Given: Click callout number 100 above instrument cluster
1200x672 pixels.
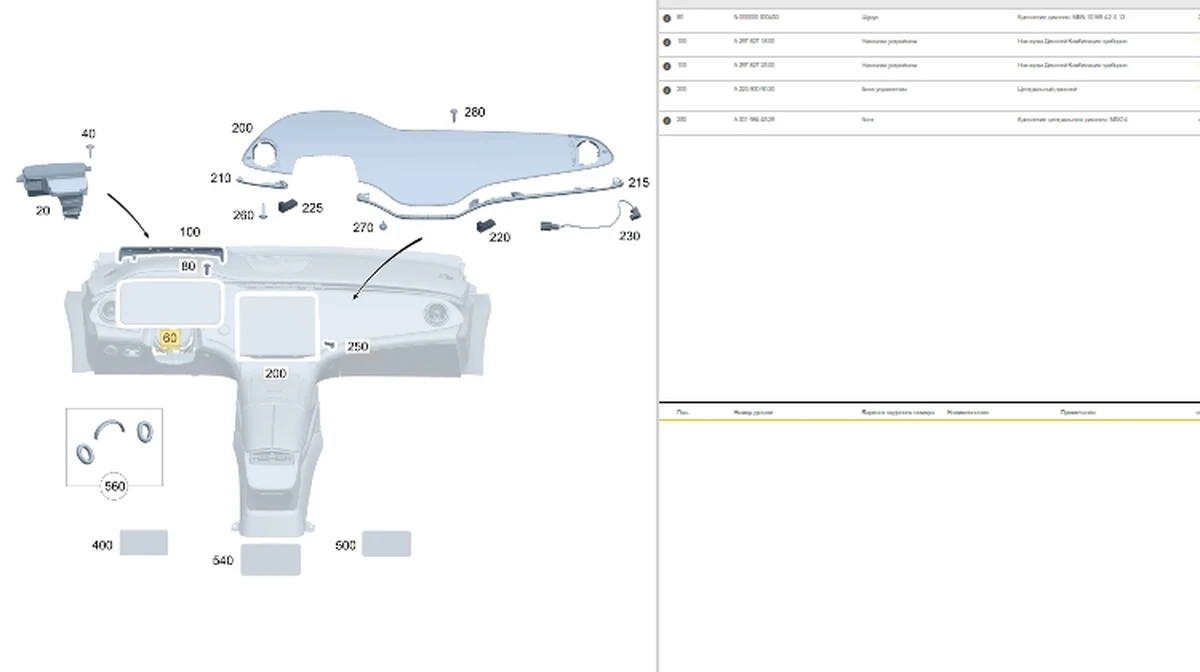Looking at the screenshot, I should pyautogui.click(x=189, y=232).
